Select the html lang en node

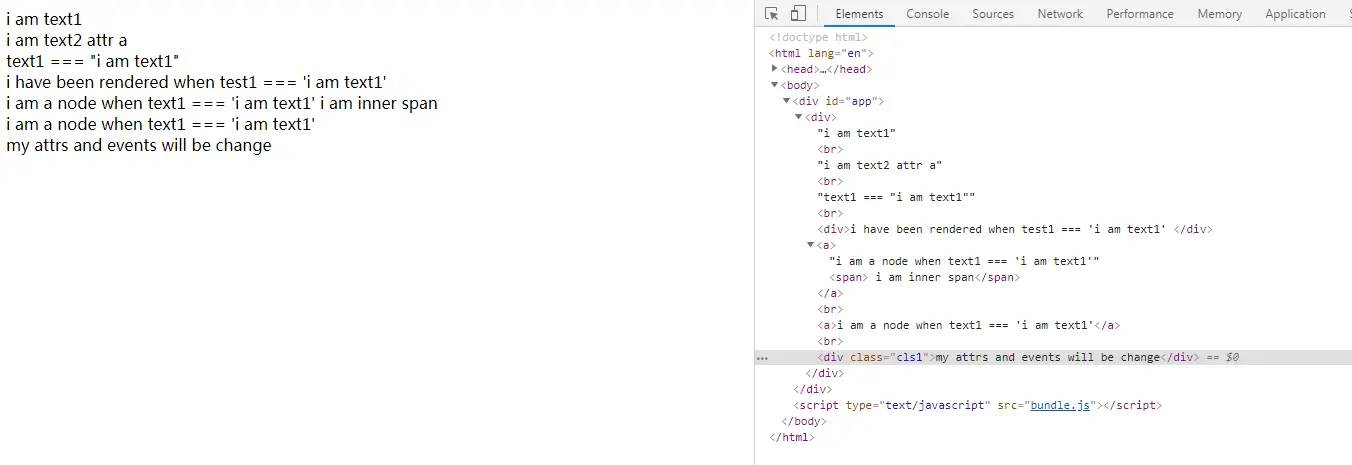coord(821,53)
